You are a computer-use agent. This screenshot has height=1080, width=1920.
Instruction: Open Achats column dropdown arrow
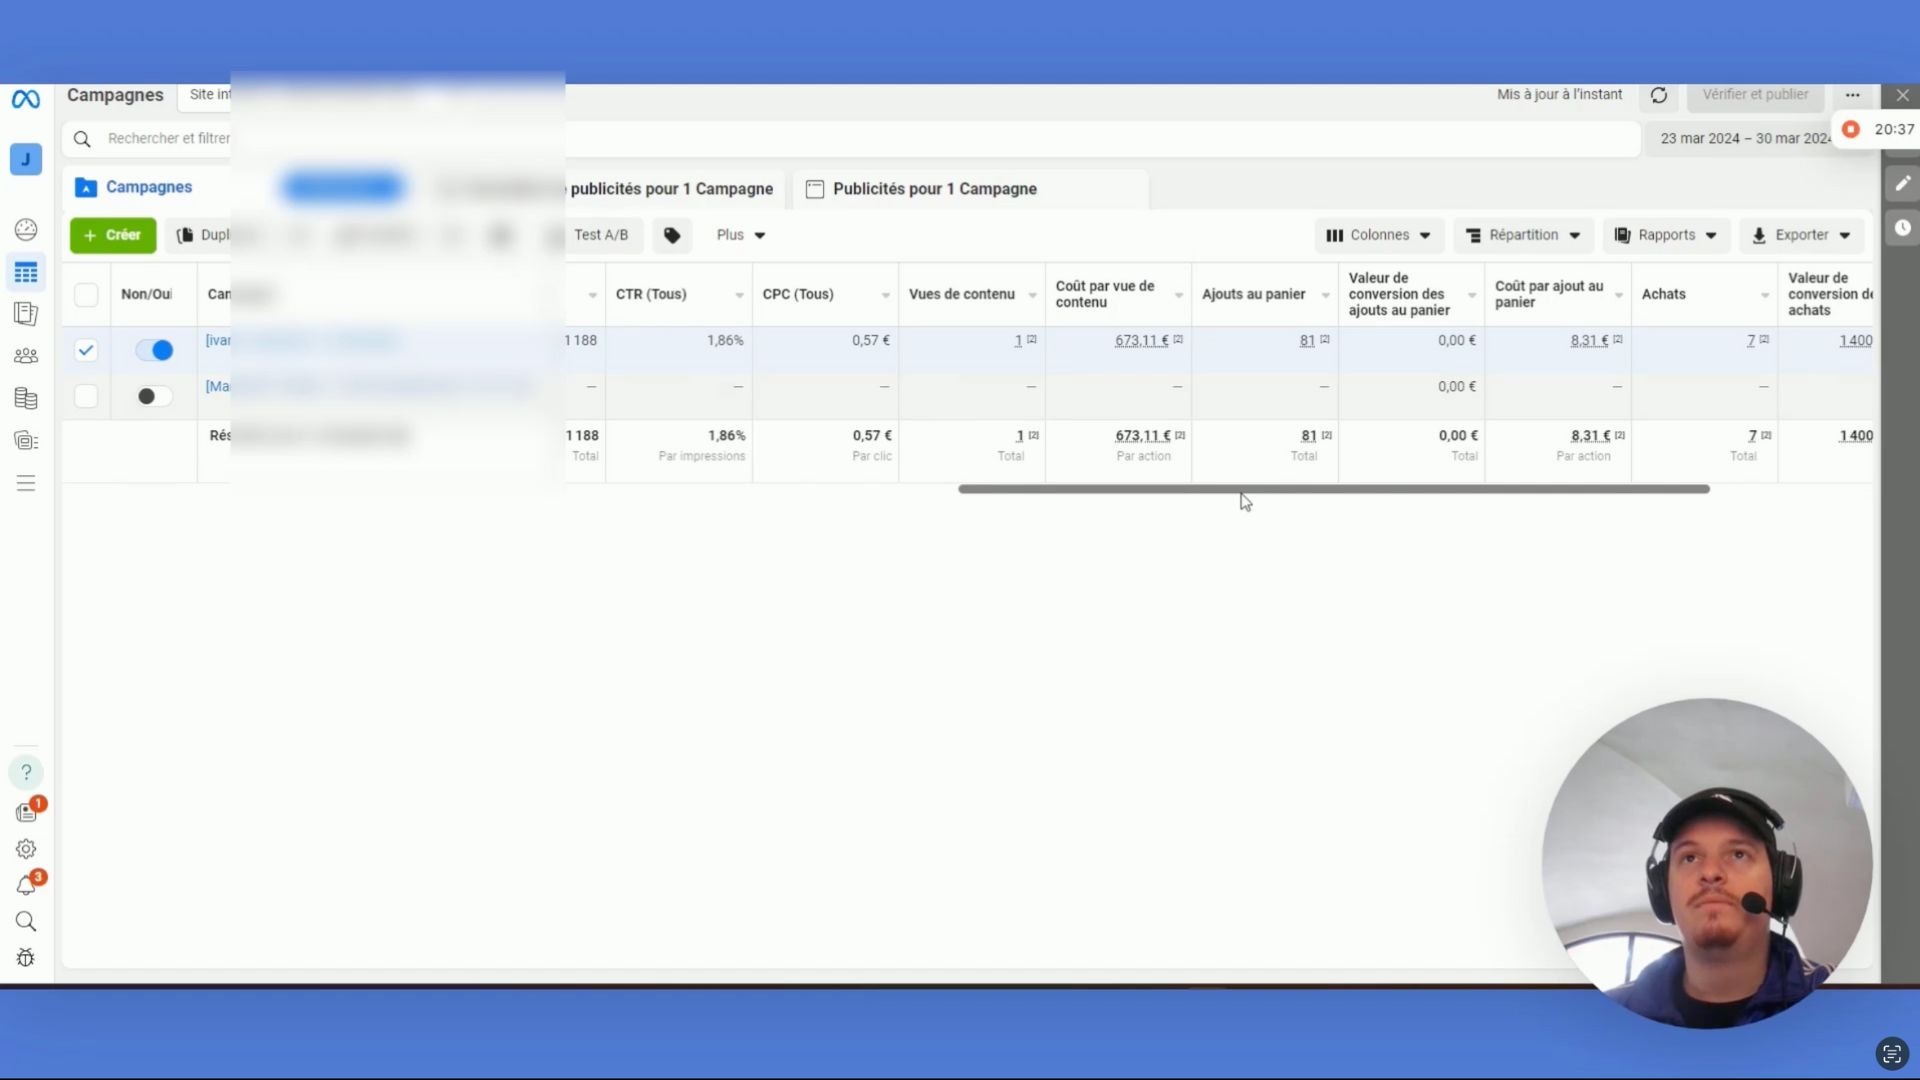point(1765,295)
